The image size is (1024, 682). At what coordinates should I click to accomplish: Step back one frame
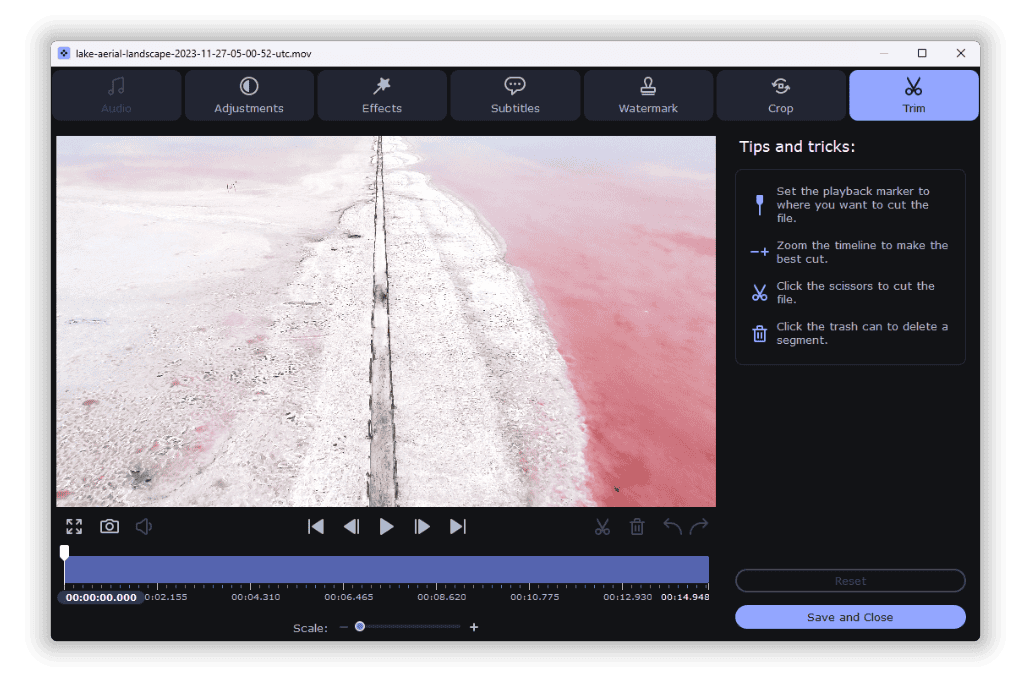point(351,526)
